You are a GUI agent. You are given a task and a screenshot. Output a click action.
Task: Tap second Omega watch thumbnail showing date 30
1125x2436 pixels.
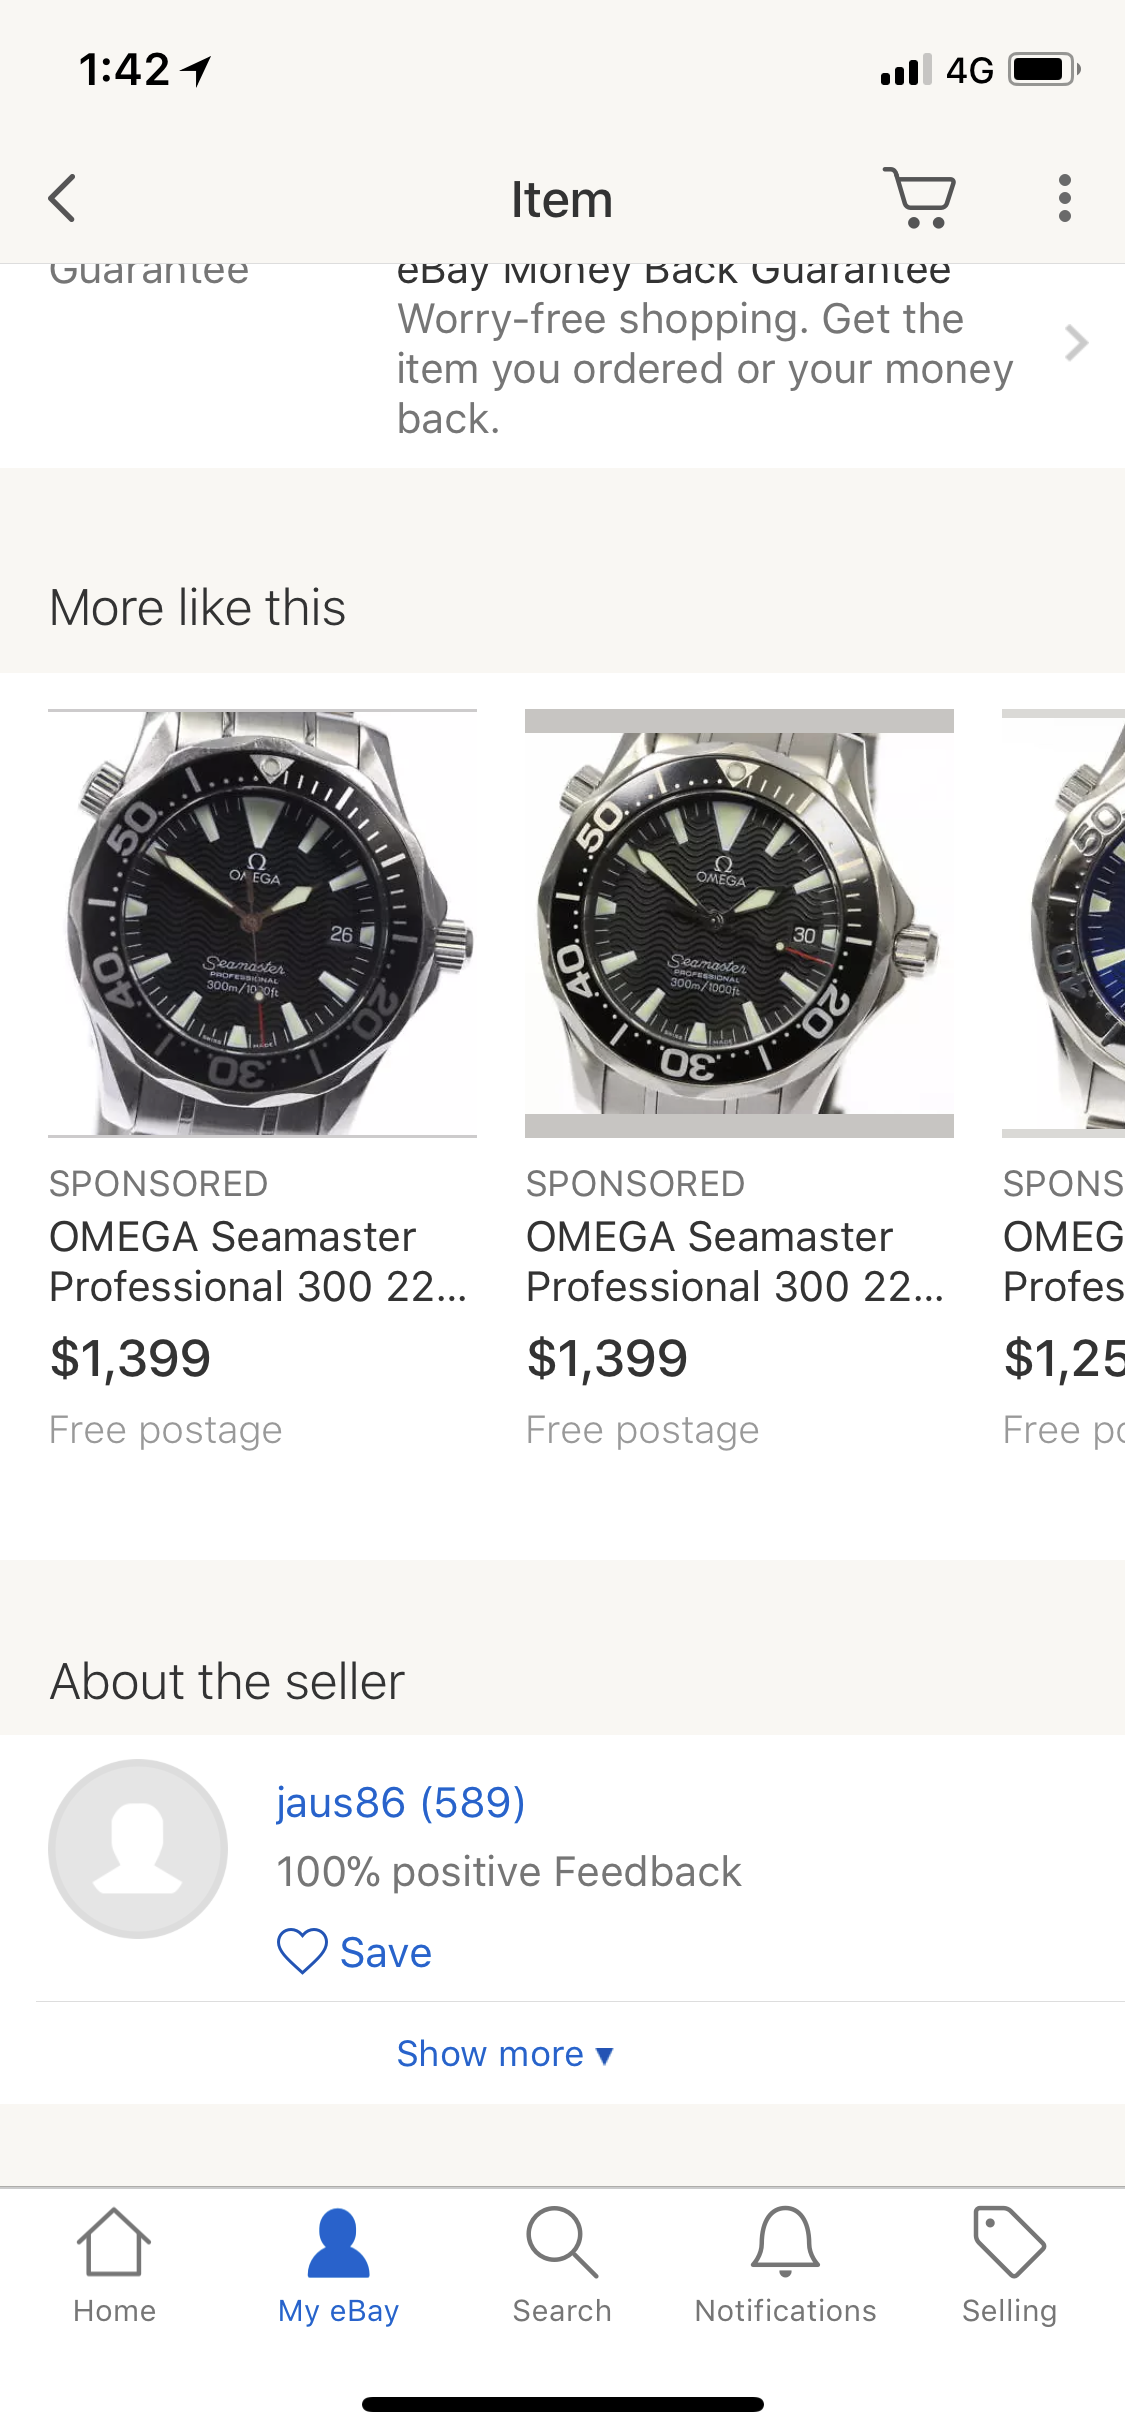(739, 923)
